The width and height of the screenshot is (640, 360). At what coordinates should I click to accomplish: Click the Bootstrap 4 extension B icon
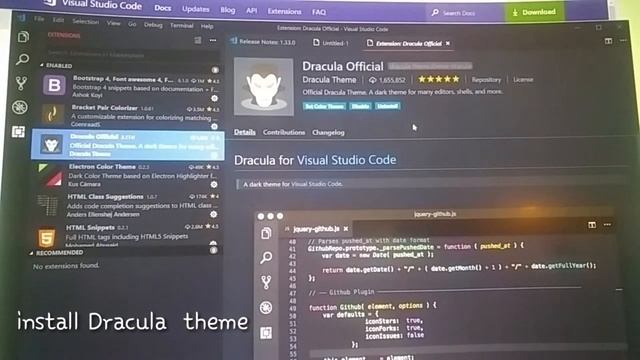tap(54, 85)
